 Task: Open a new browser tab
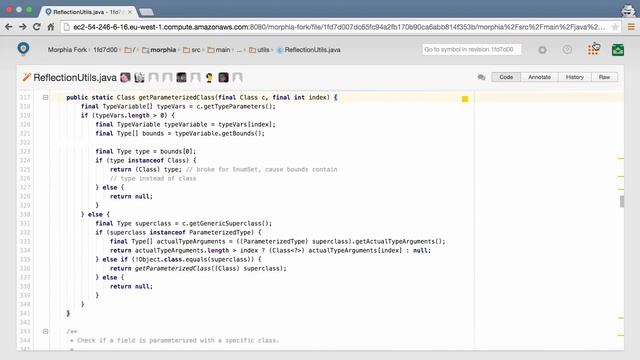tap(147, 12)
